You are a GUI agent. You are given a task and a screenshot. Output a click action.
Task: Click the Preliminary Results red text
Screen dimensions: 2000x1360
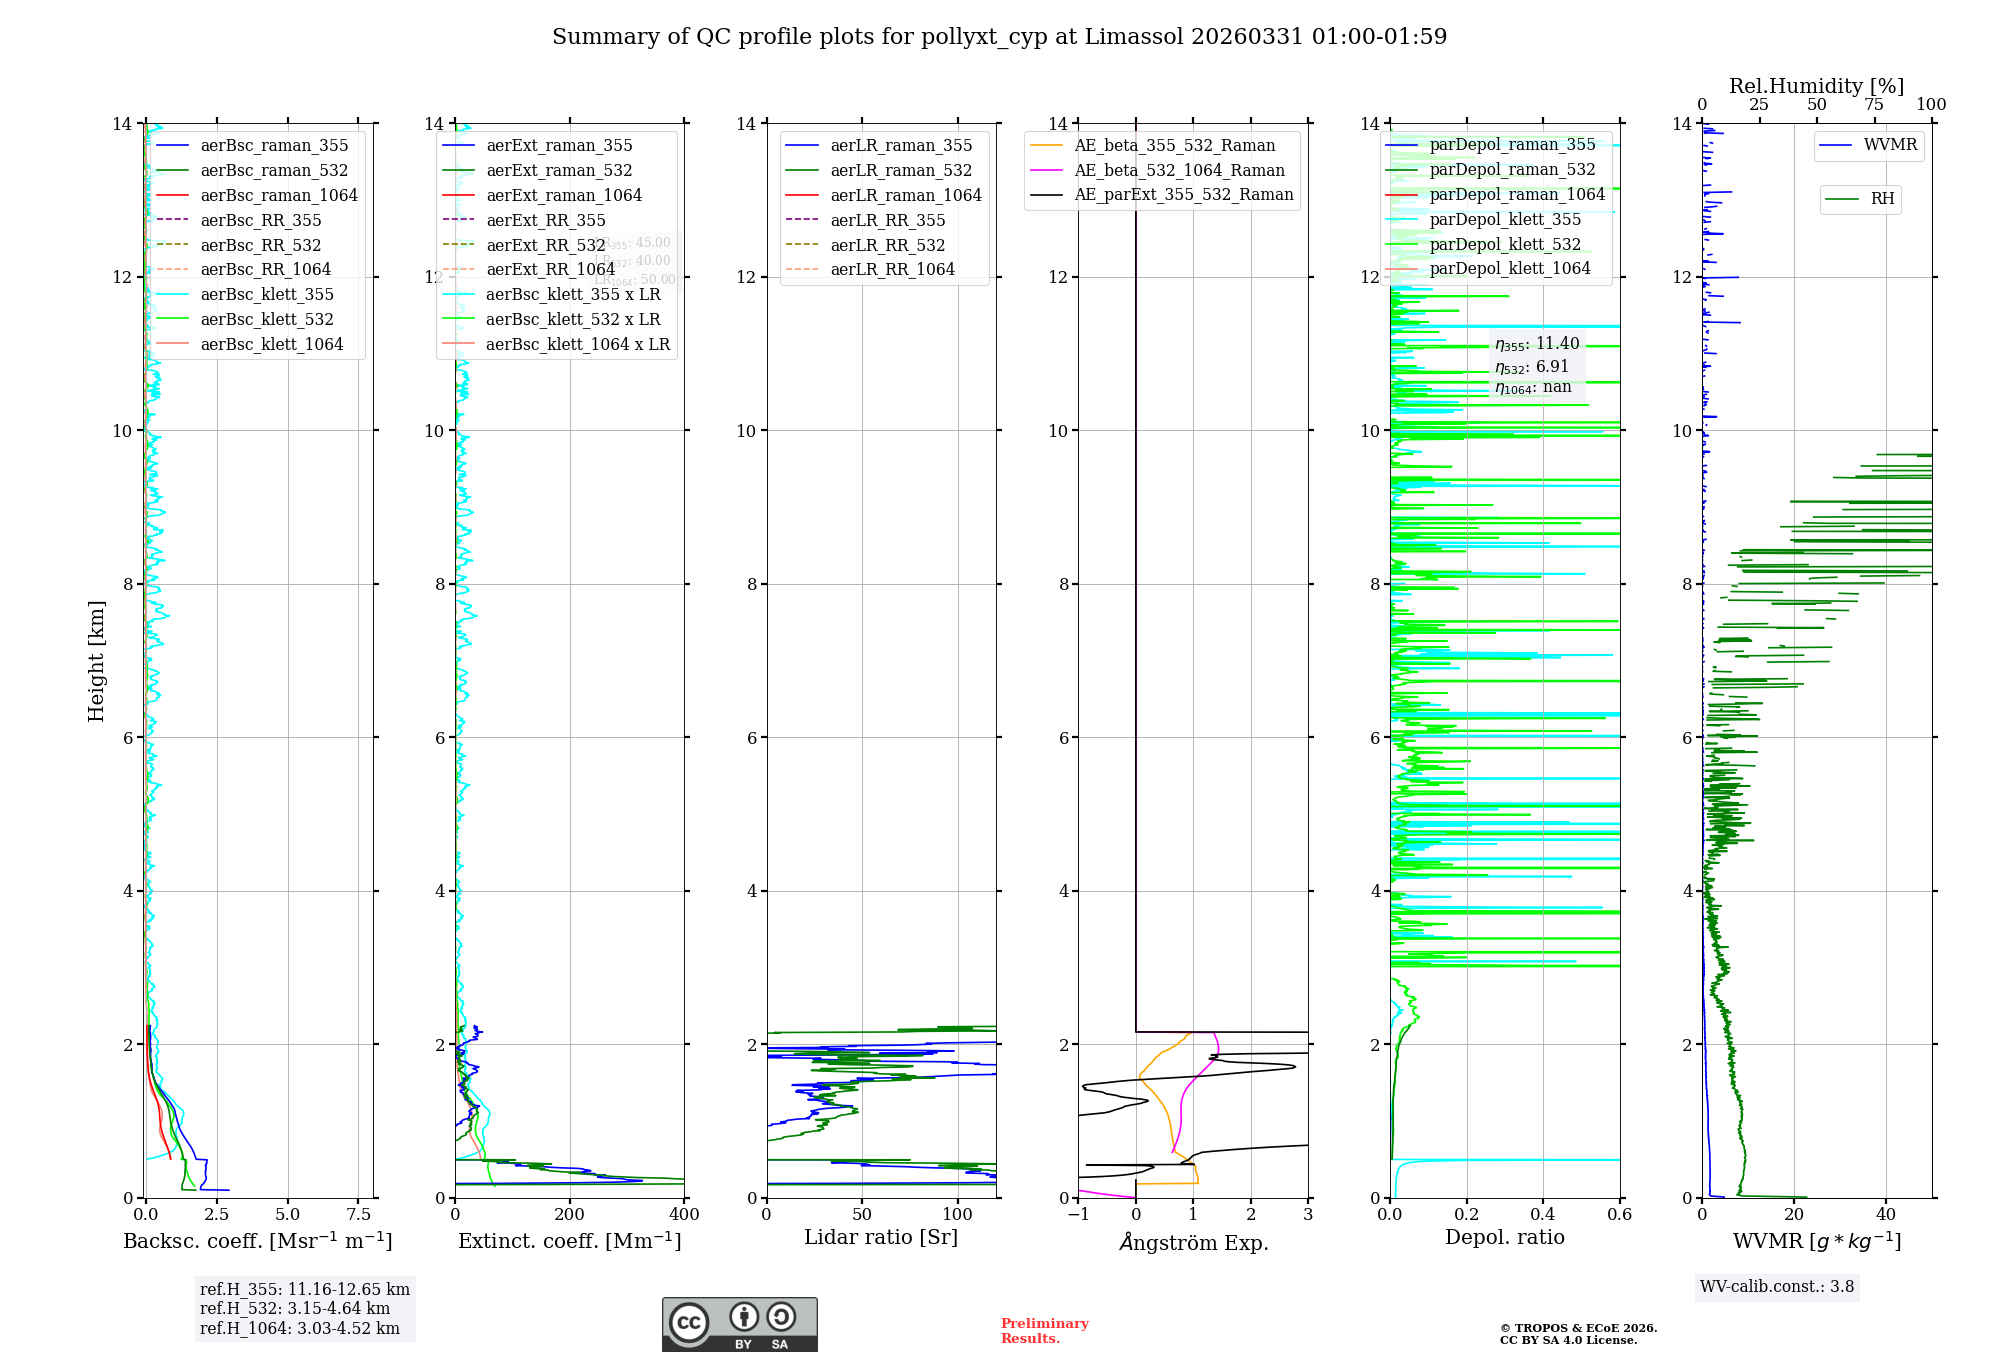tap(1044, 1331)
